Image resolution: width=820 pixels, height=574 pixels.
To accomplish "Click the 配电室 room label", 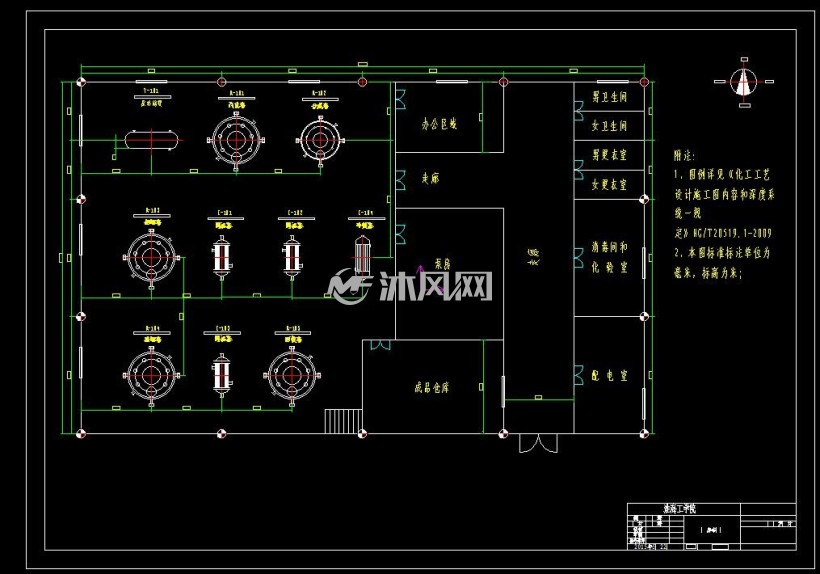I will coord(609,375).
